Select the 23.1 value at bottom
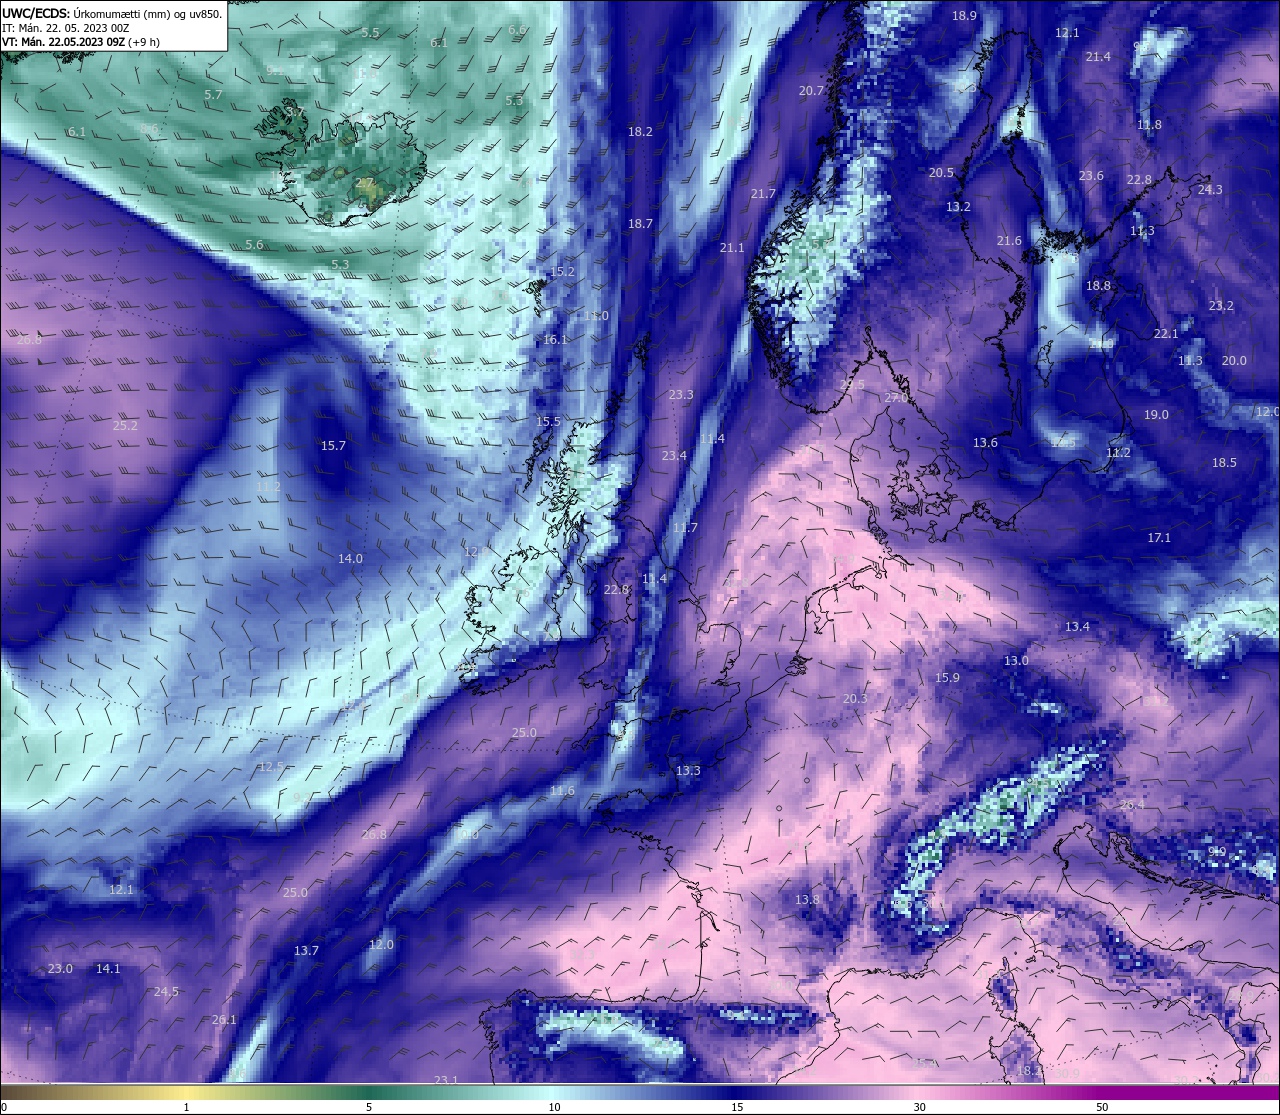 point(446,1080)
